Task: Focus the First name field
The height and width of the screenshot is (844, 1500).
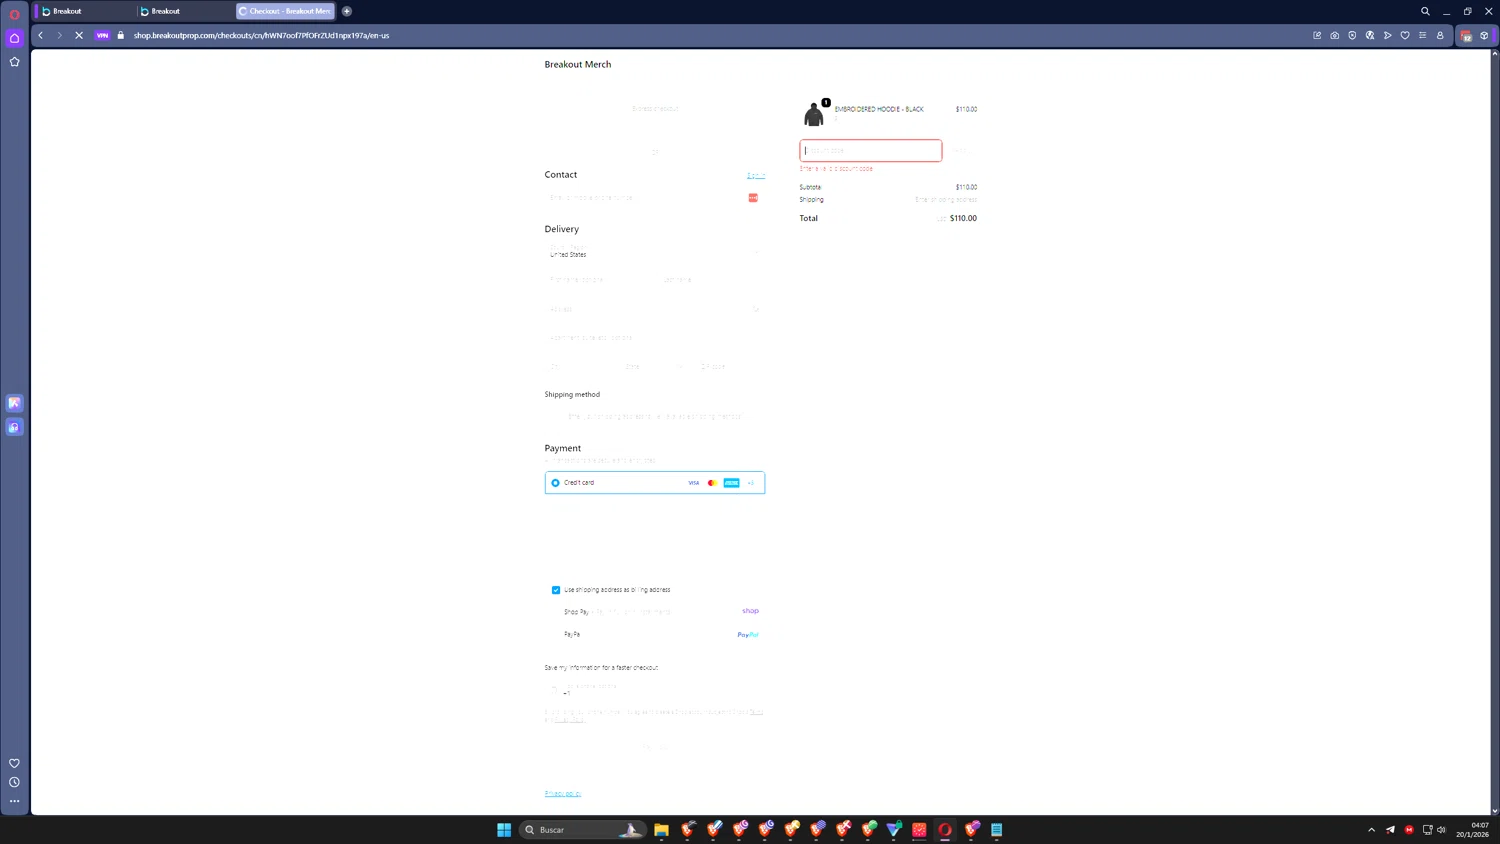Action: [x=598, y=280]
